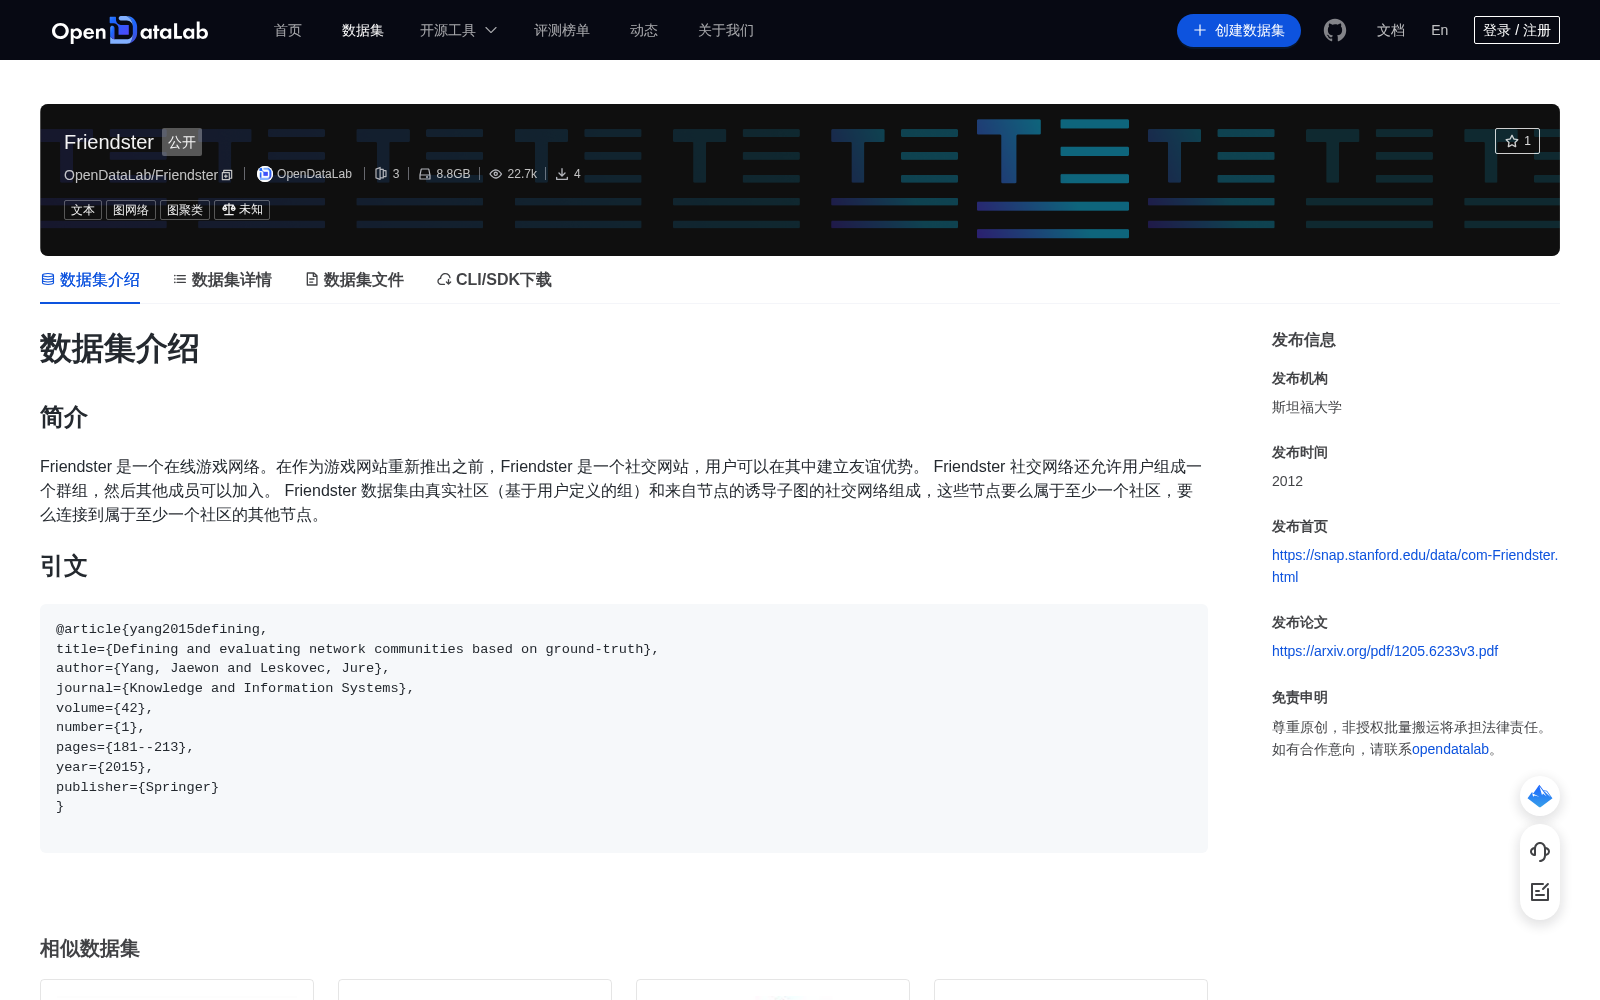Click the 图网络 tag
This screenshot has width=1600, height=1000.
(x=131, y=210)
